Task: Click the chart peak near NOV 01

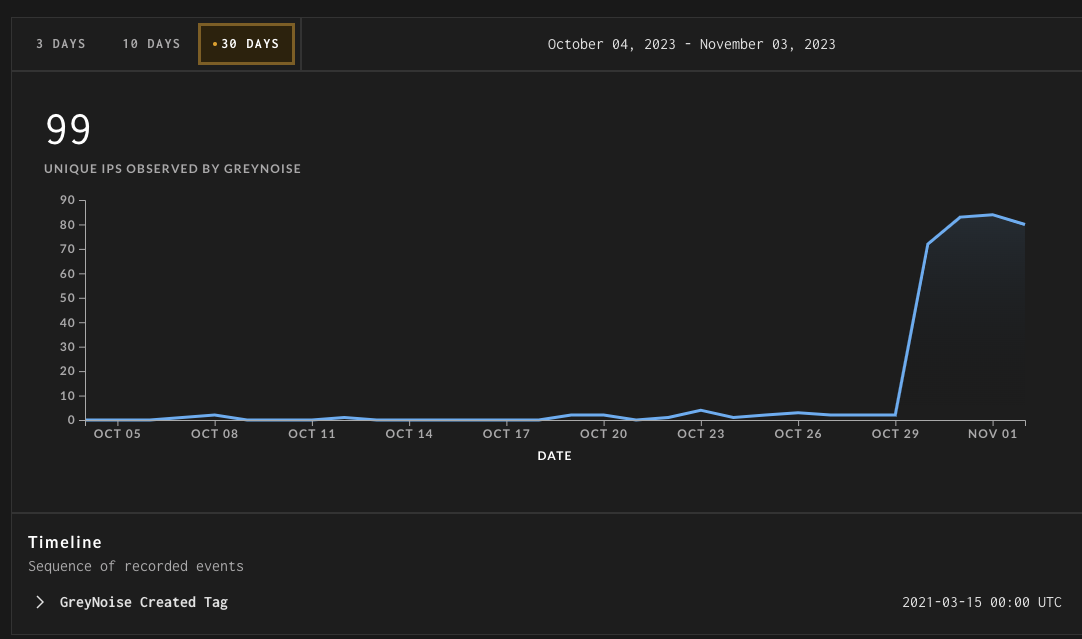Action: pos(992,215)
